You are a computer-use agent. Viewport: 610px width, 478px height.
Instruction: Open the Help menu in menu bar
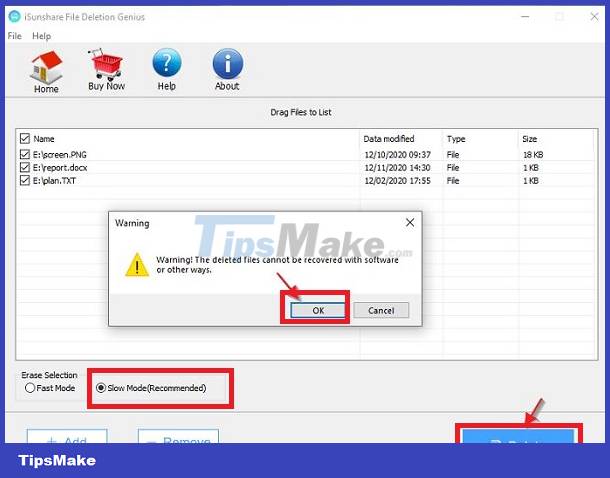pyautogui.click(x=41, y=36)
